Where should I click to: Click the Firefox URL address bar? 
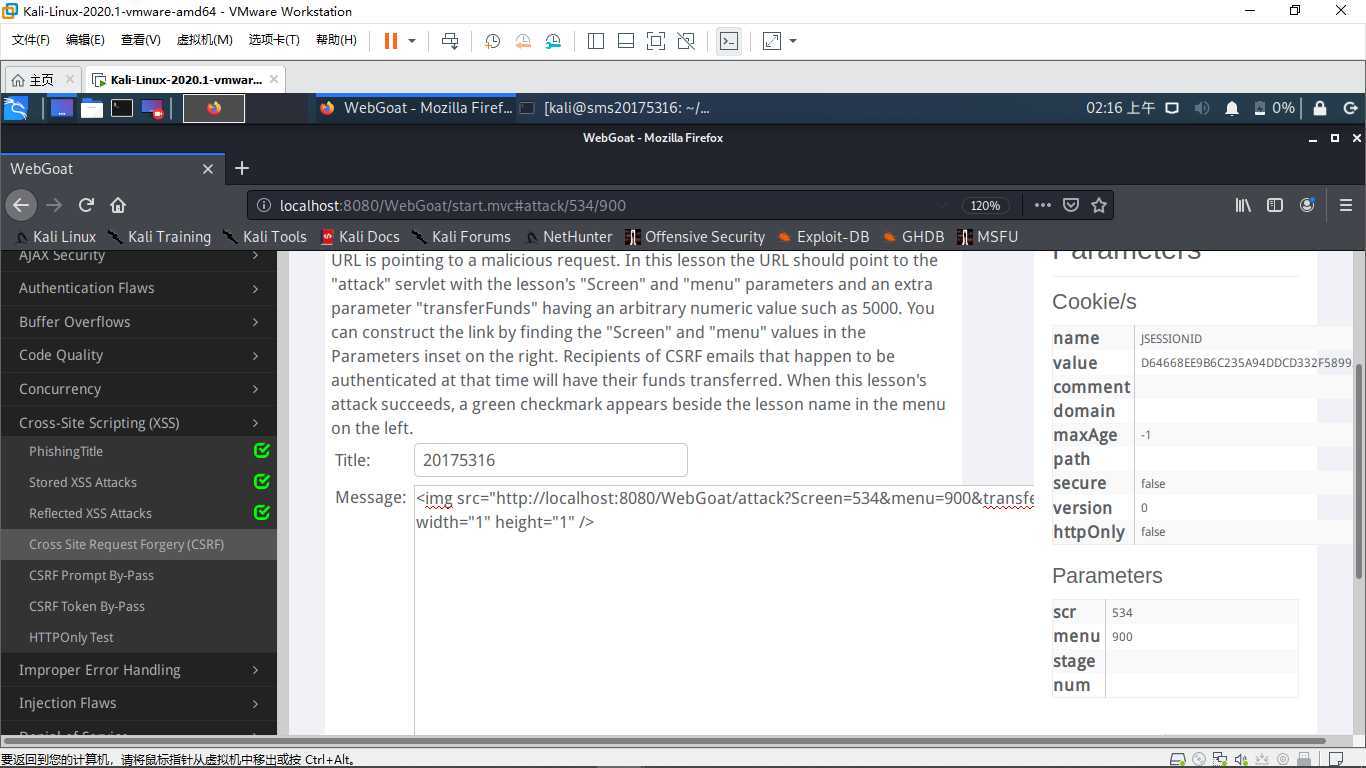(600, 205)
